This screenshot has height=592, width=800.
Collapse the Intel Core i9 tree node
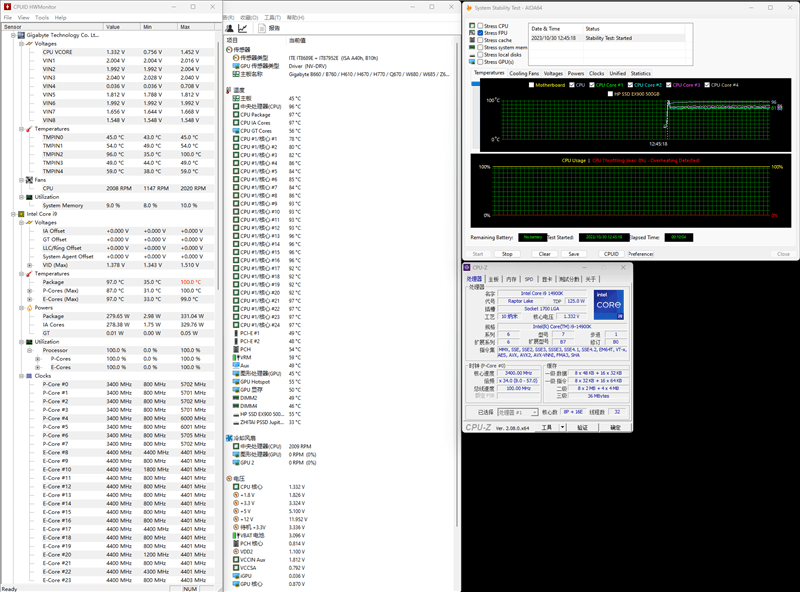(13, 214)
